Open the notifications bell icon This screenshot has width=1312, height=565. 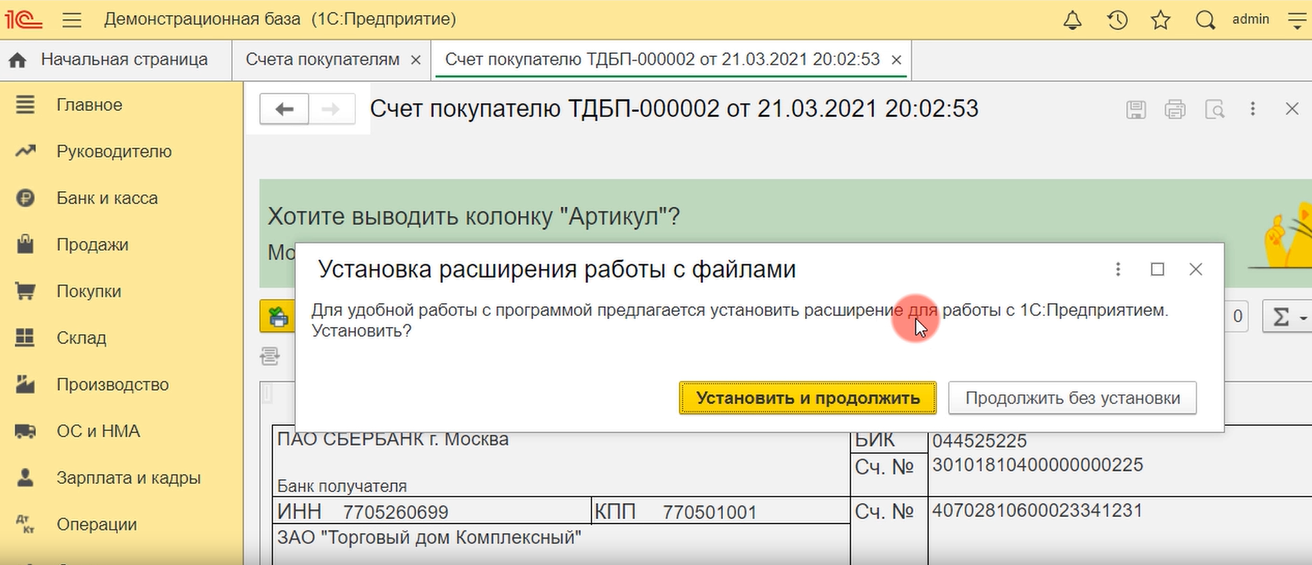[1072, 20]
